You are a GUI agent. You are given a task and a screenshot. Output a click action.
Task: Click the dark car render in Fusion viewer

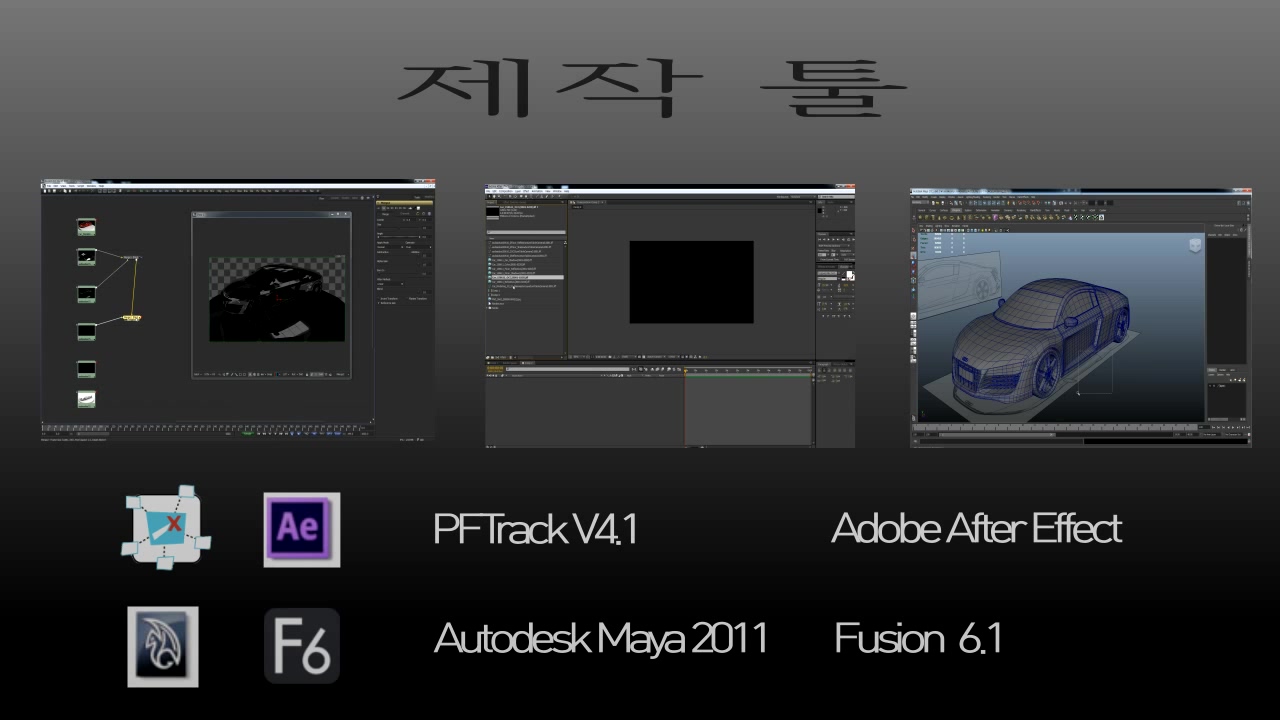pos(277,299)
